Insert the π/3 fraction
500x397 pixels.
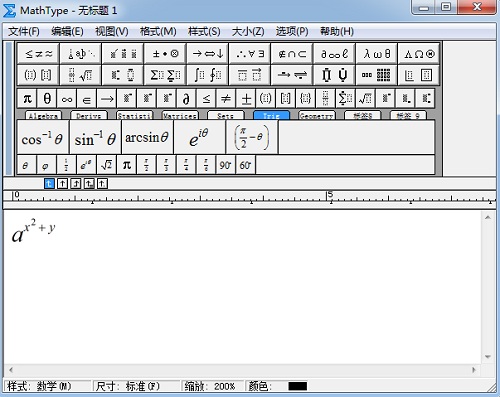(166, 165)
